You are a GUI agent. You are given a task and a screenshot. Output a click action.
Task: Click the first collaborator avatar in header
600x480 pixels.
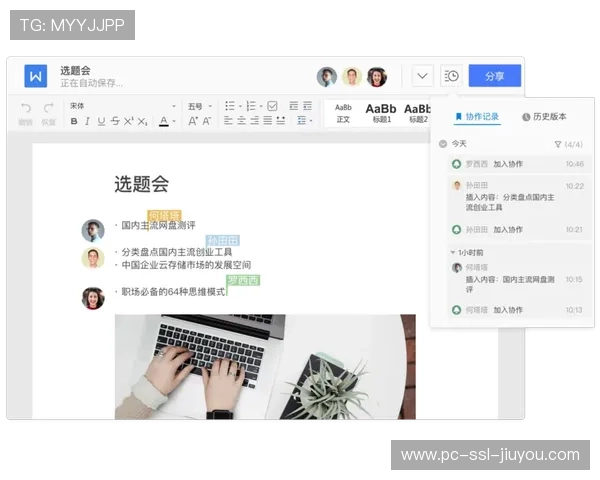(326, 77)
